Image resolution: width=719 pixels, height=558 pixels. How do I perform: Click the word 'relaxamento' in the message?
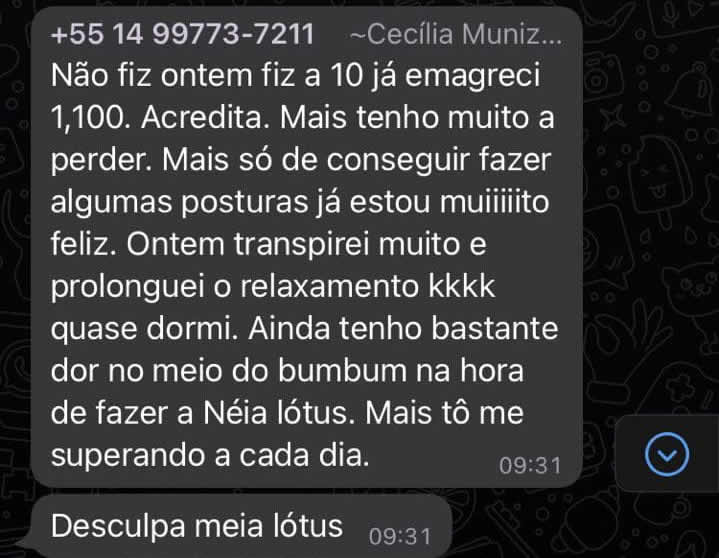tap(330, 286)
